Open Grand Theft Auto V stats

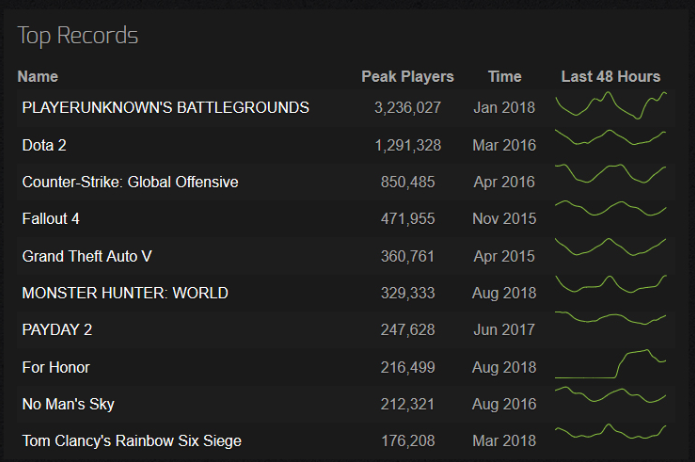pos(87,256)
